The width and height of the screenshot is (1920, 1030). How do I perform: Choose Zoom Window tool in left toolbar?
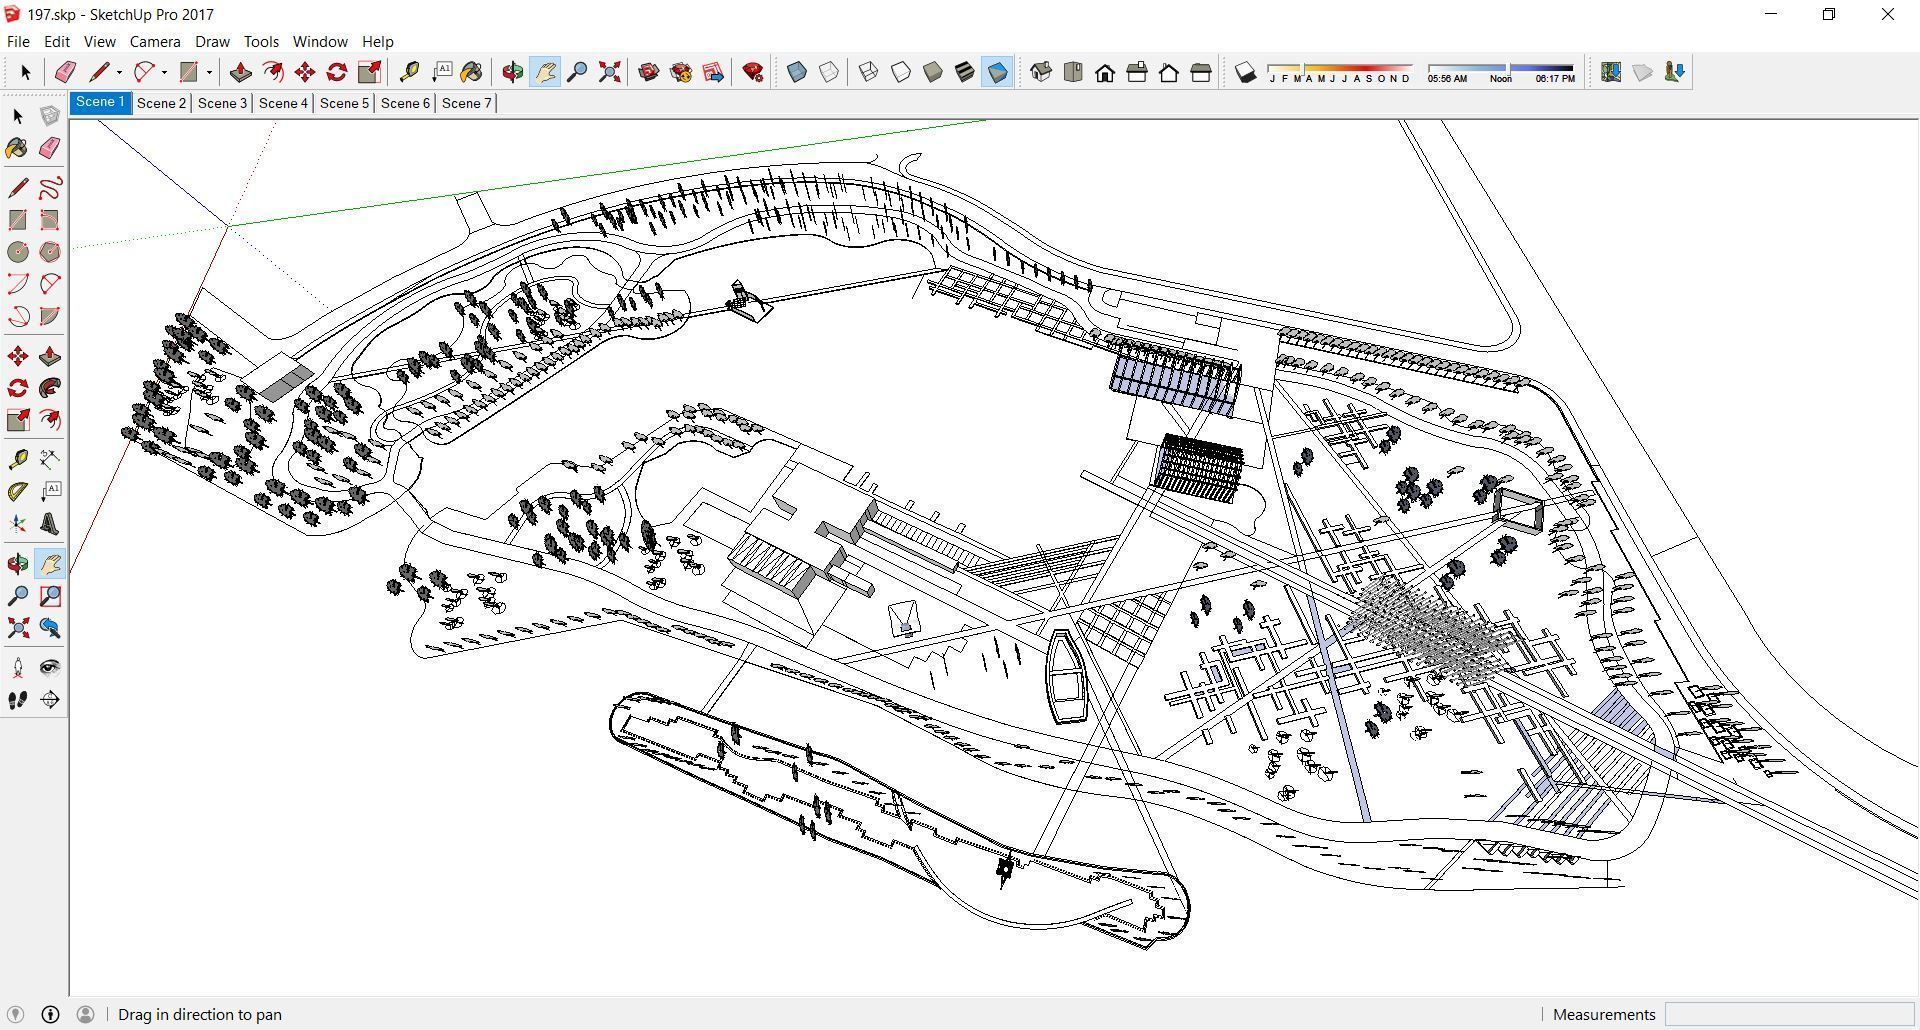click(50, 596)
